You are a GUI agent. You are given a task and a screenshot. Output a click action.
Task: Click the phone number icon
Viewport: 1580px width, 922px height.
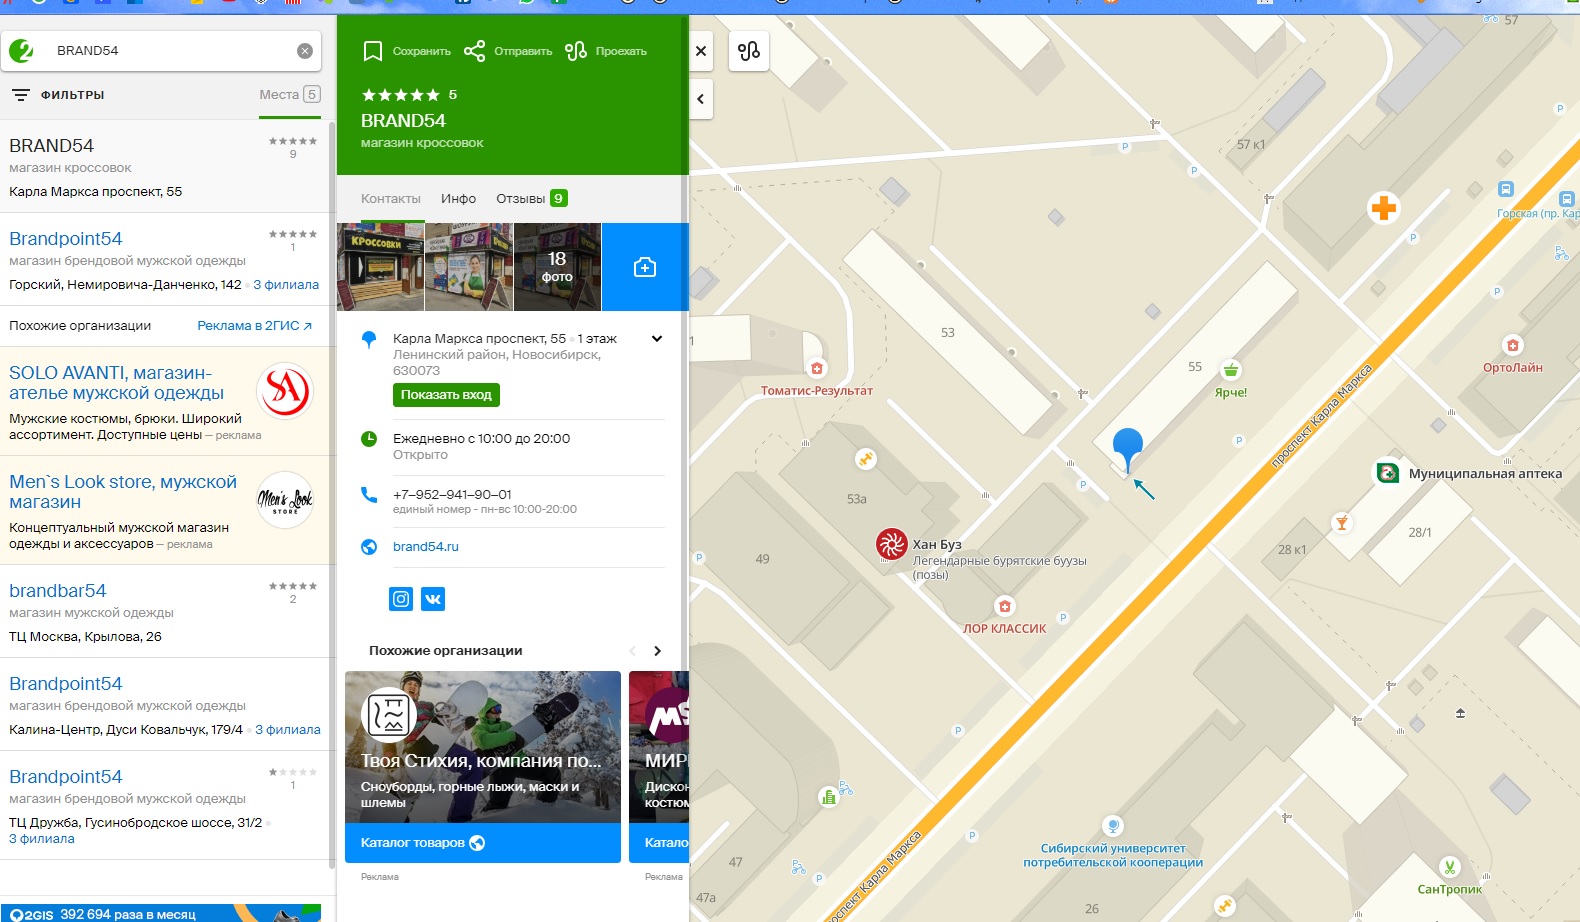pyautogui.click(x=369, y=495)
